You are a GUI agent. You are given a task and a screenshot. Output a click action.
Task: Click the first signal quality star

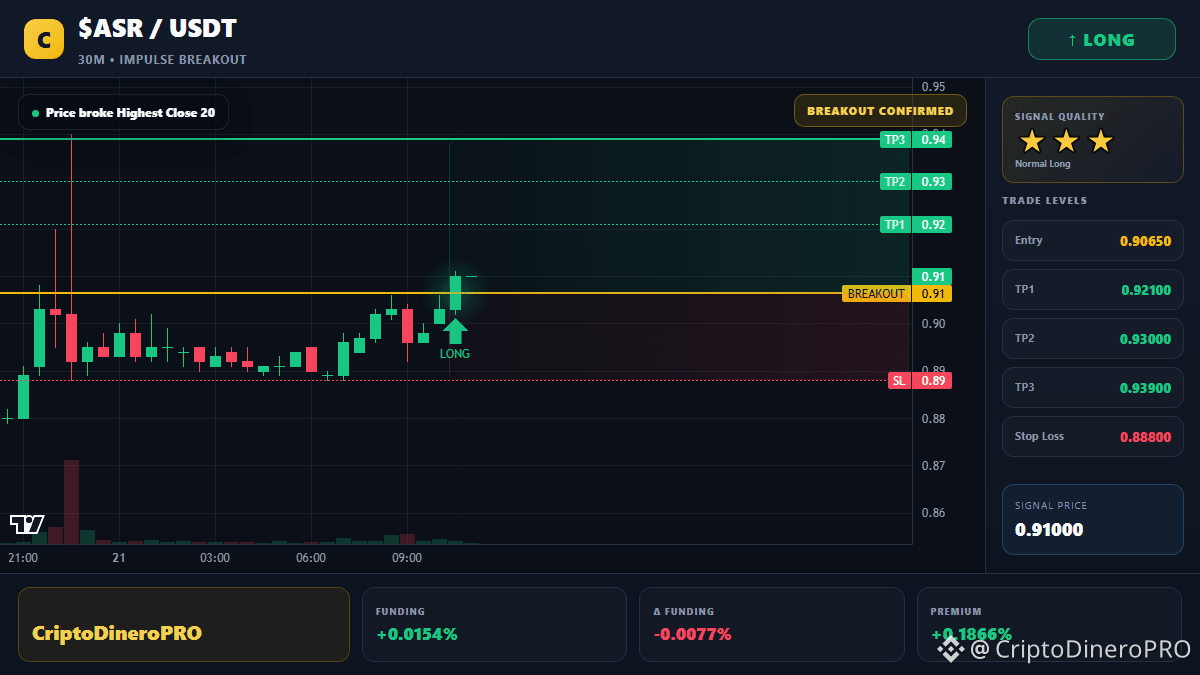coord(1031,141)
